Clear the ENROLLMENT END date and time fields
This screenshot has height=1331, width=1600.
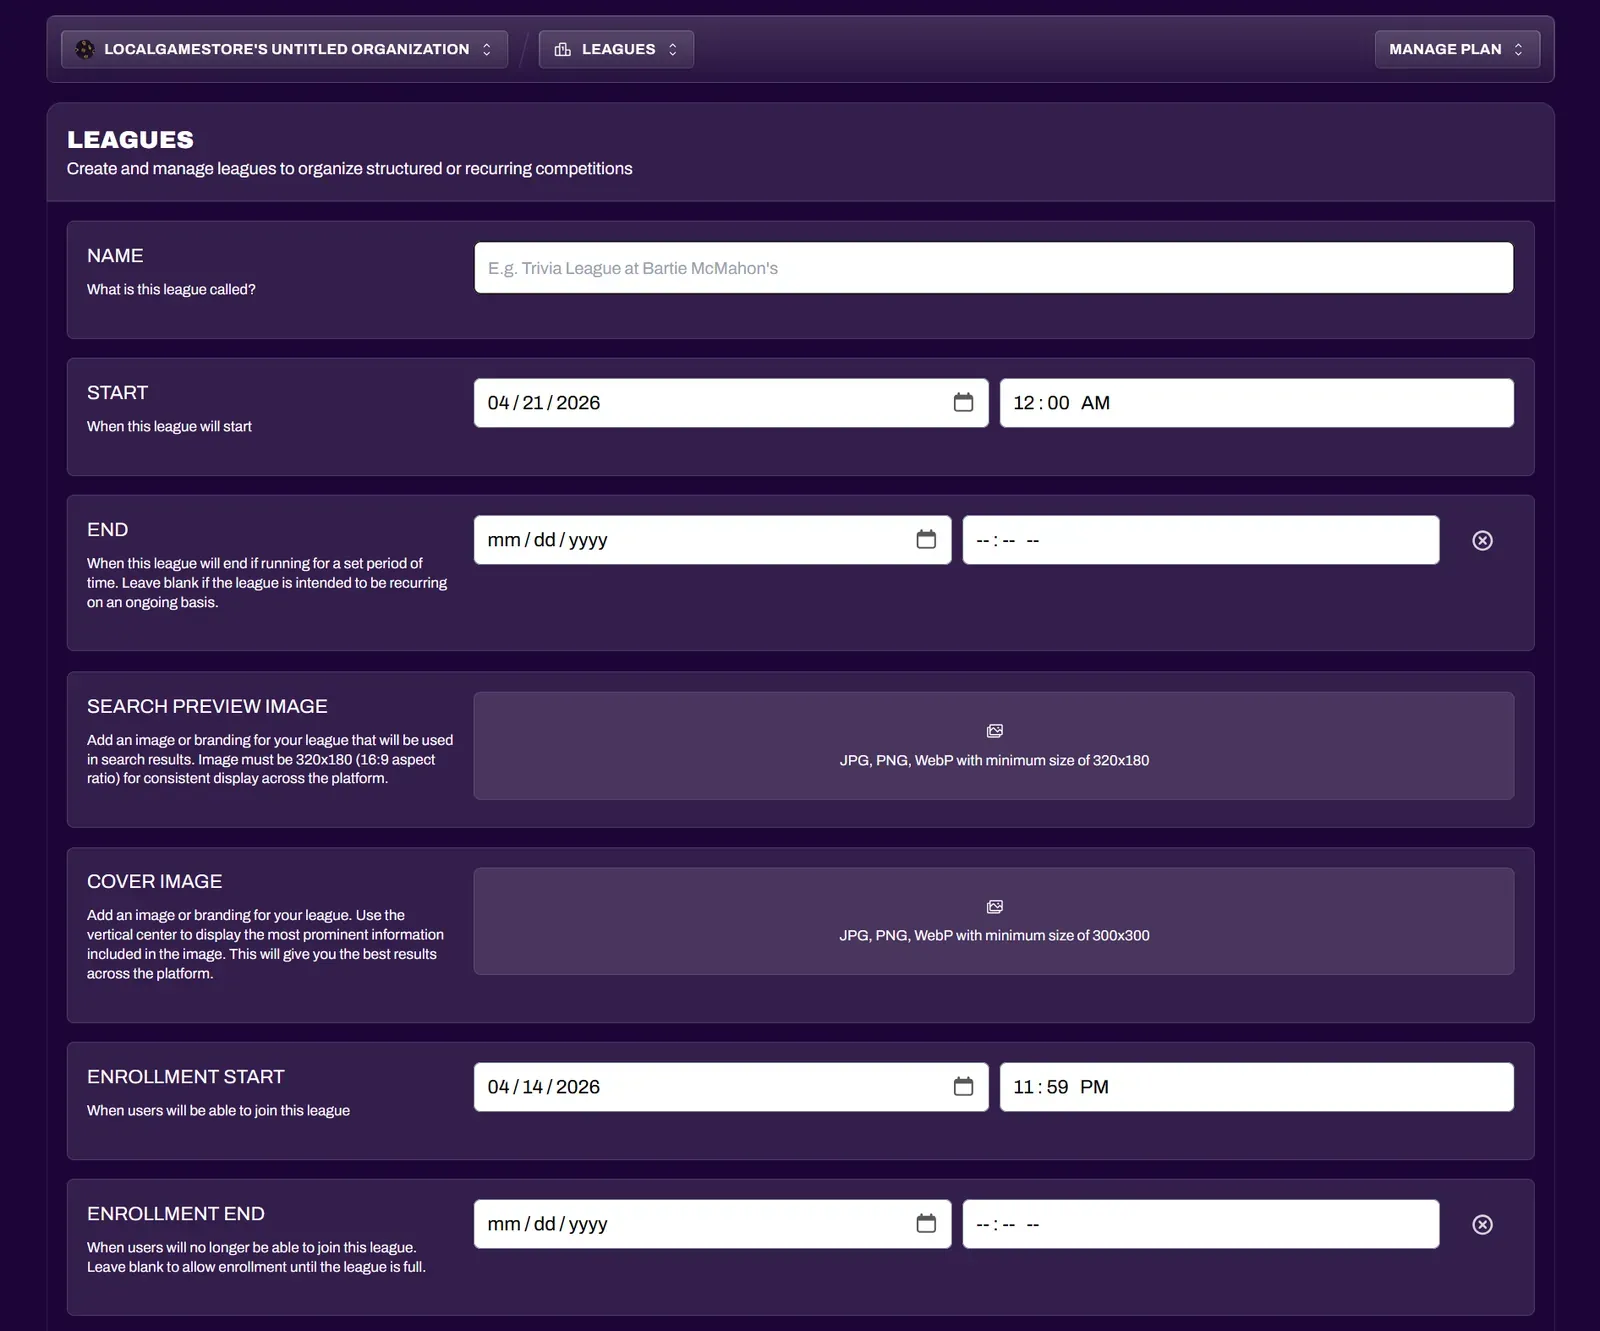1483,1223
